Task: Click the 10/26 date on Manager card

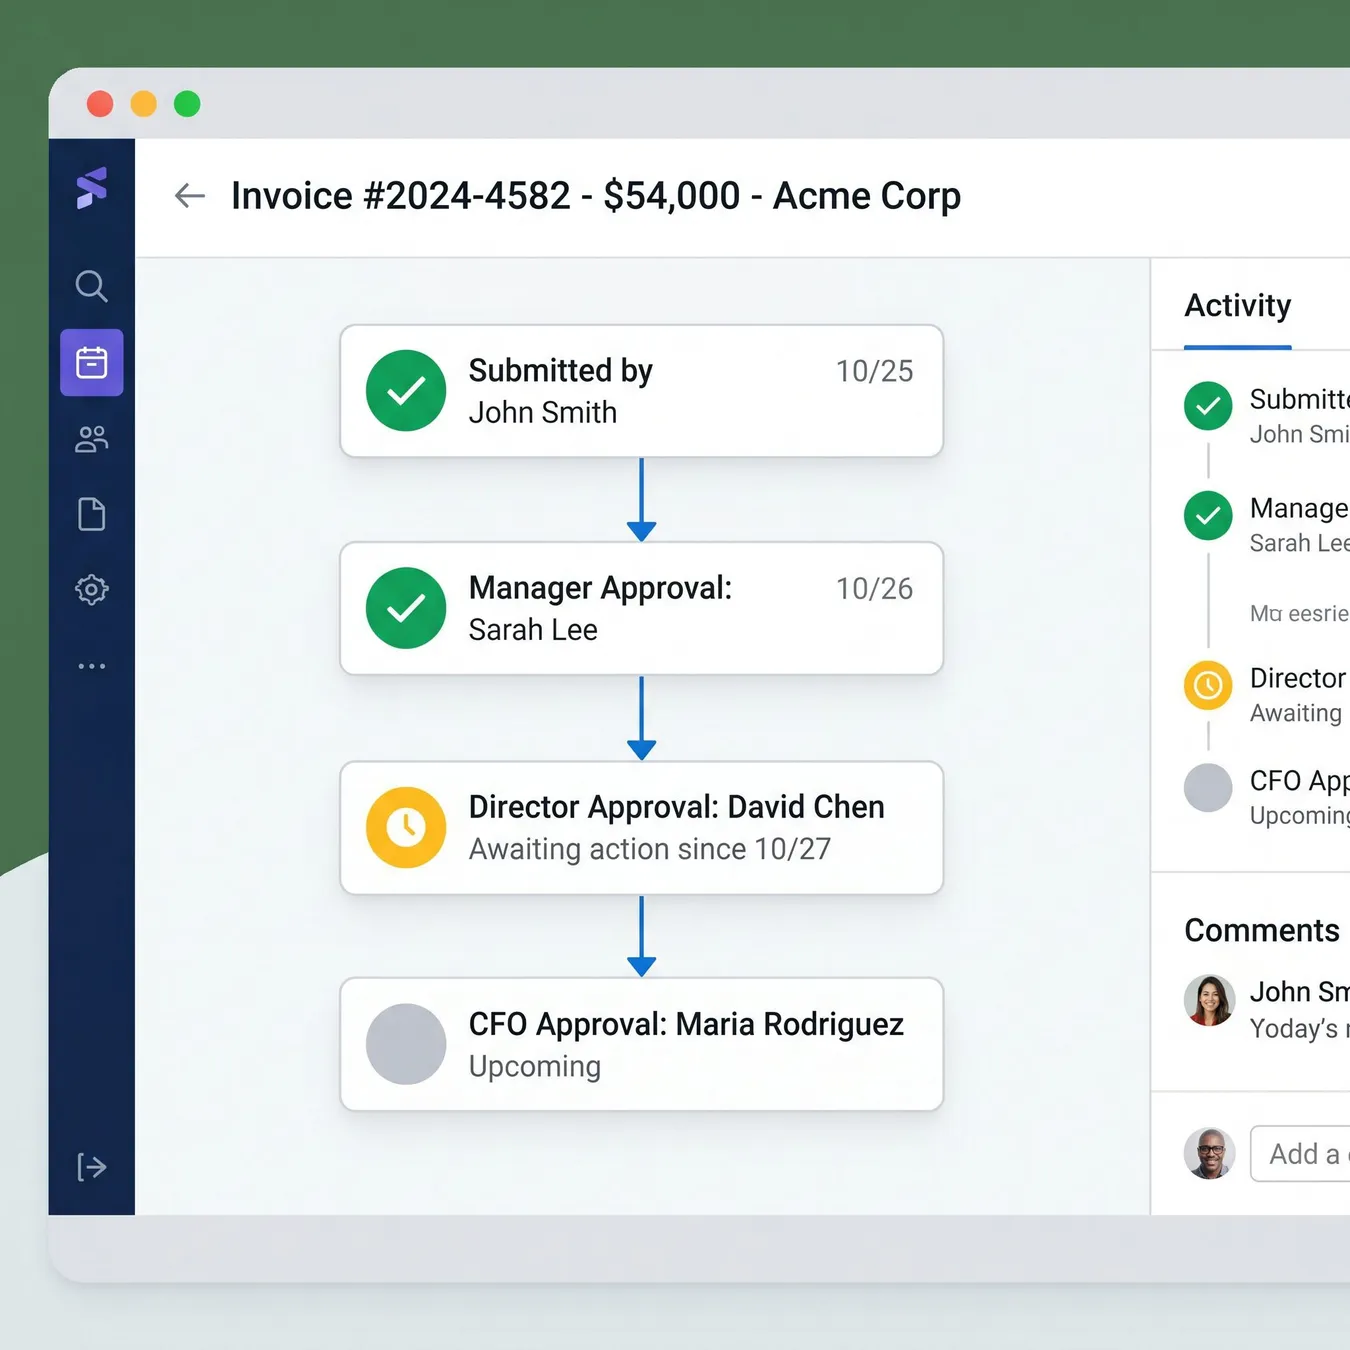Action: 874,589
